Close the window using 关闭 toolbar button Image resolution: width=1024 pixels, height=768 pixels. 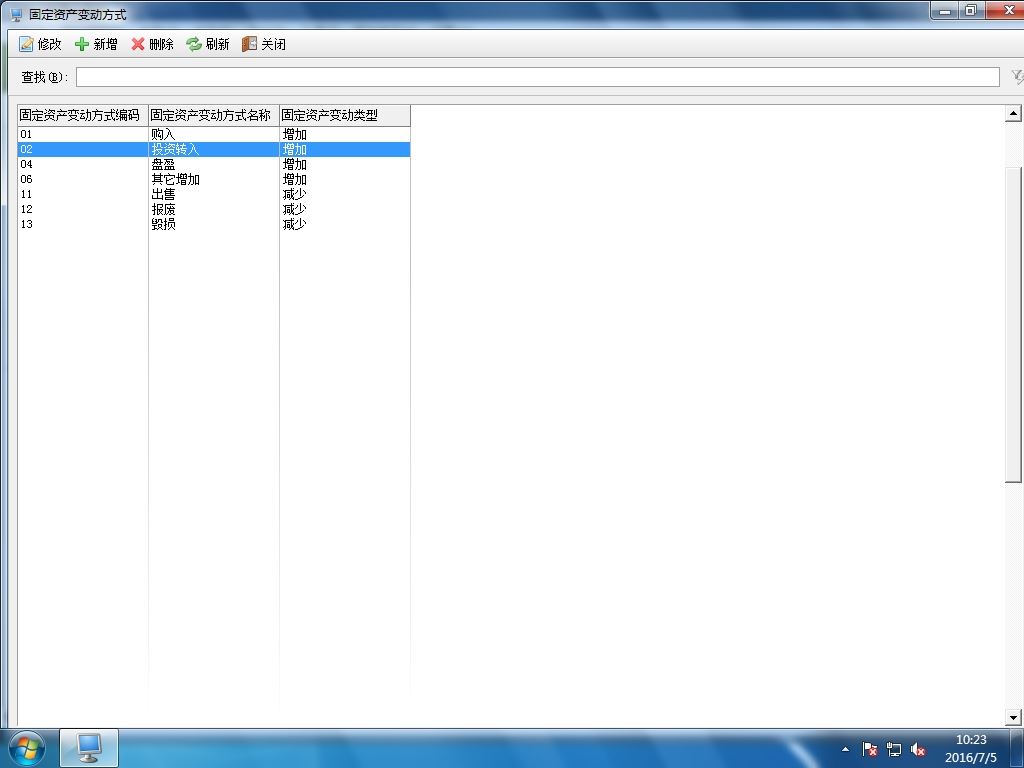pos(264,44)
